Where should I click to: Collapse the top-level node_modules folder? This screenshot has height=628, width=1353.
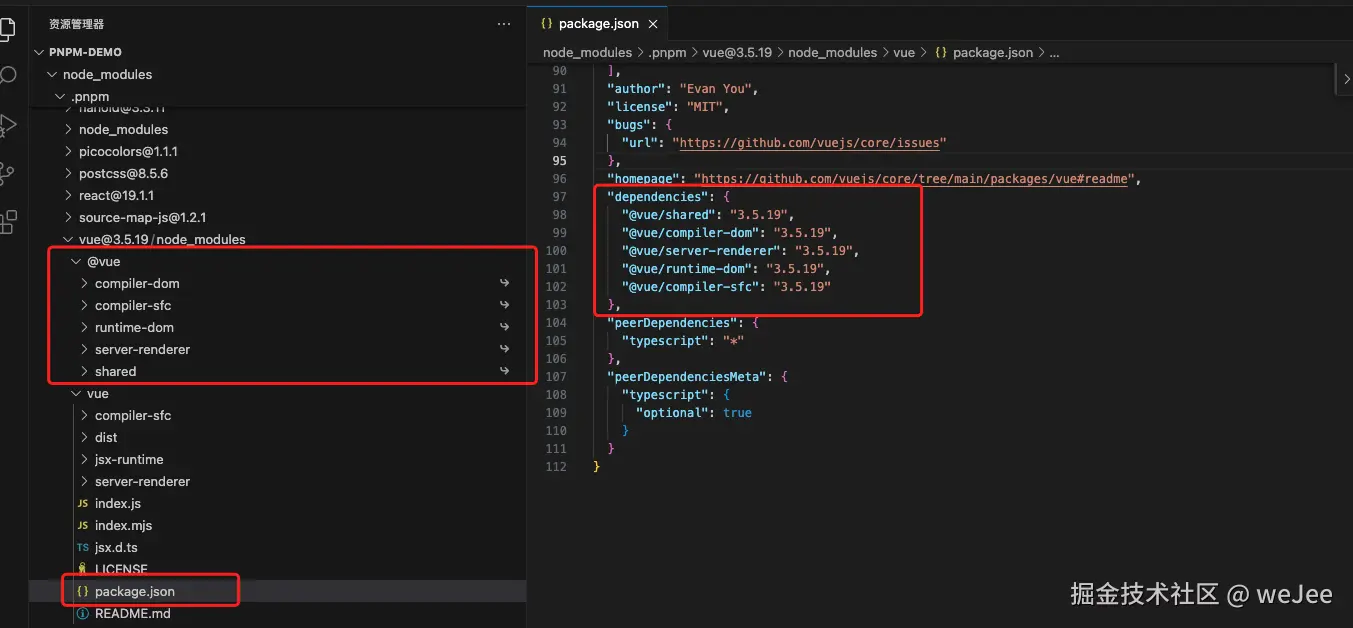[52, 75]
